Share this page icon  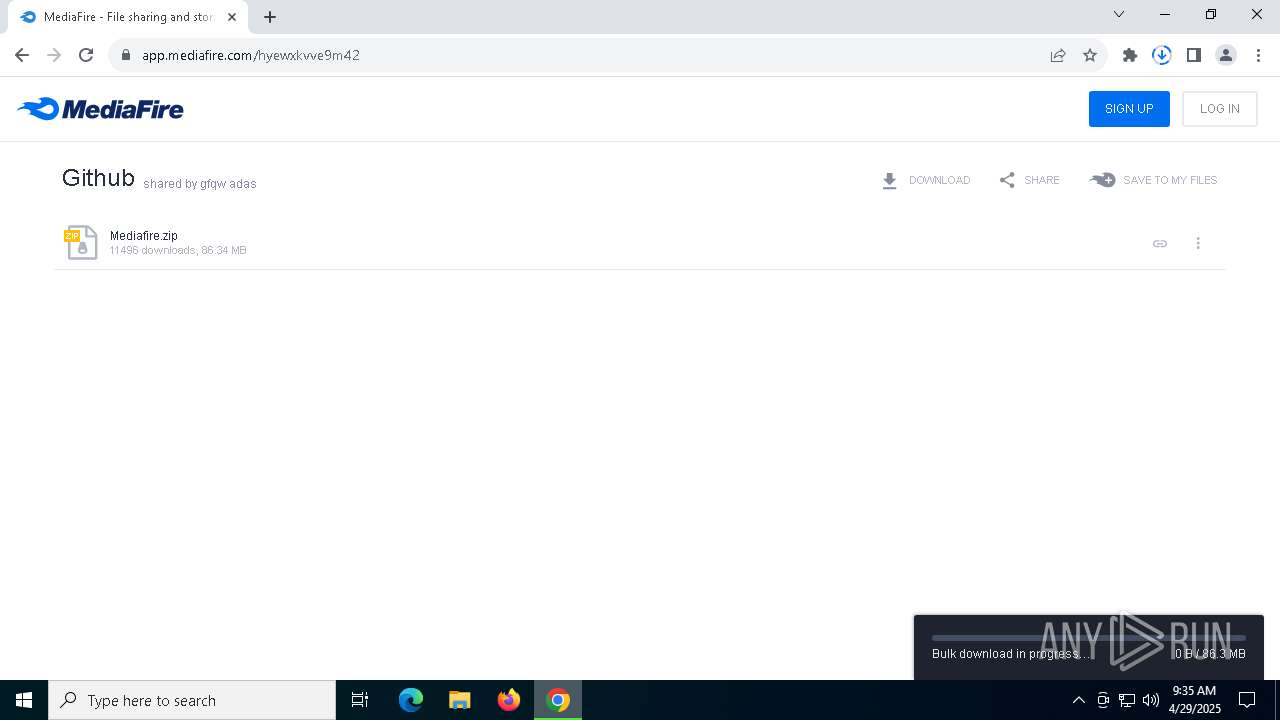1058,55
